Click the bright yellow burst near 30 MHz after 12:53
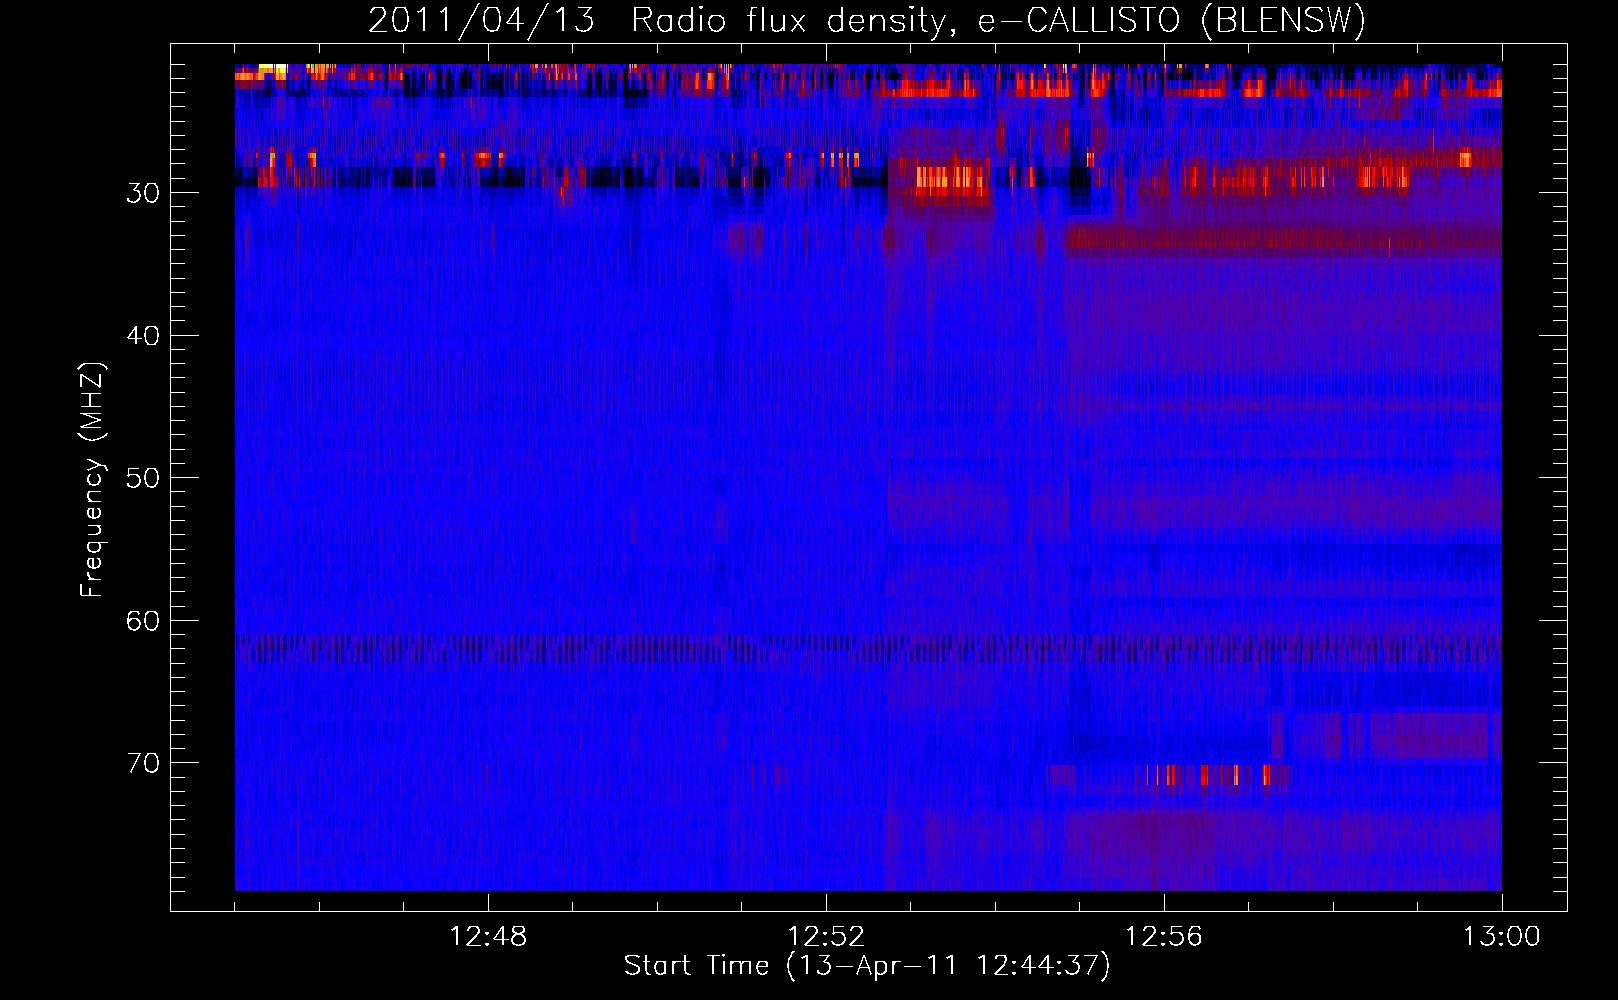Image resolution: width=1618 pixels, height=1000 pixels. pos(949,179)
